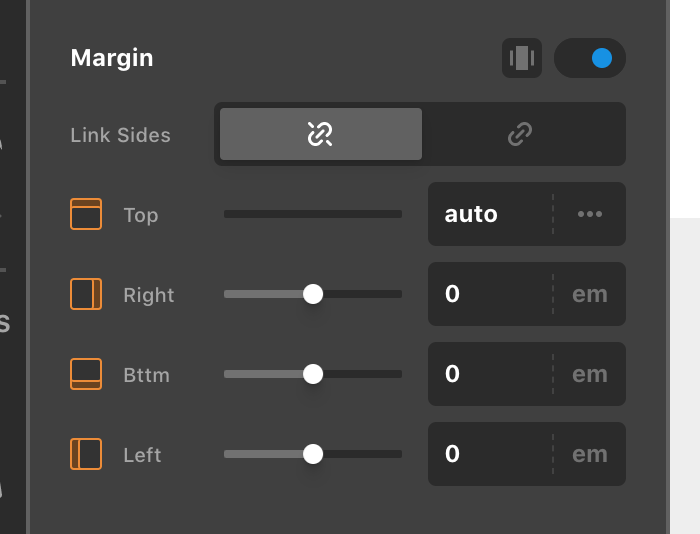Select the unlinked sides option
Viewport: 700px width, 534px height.
click(321, 134)
